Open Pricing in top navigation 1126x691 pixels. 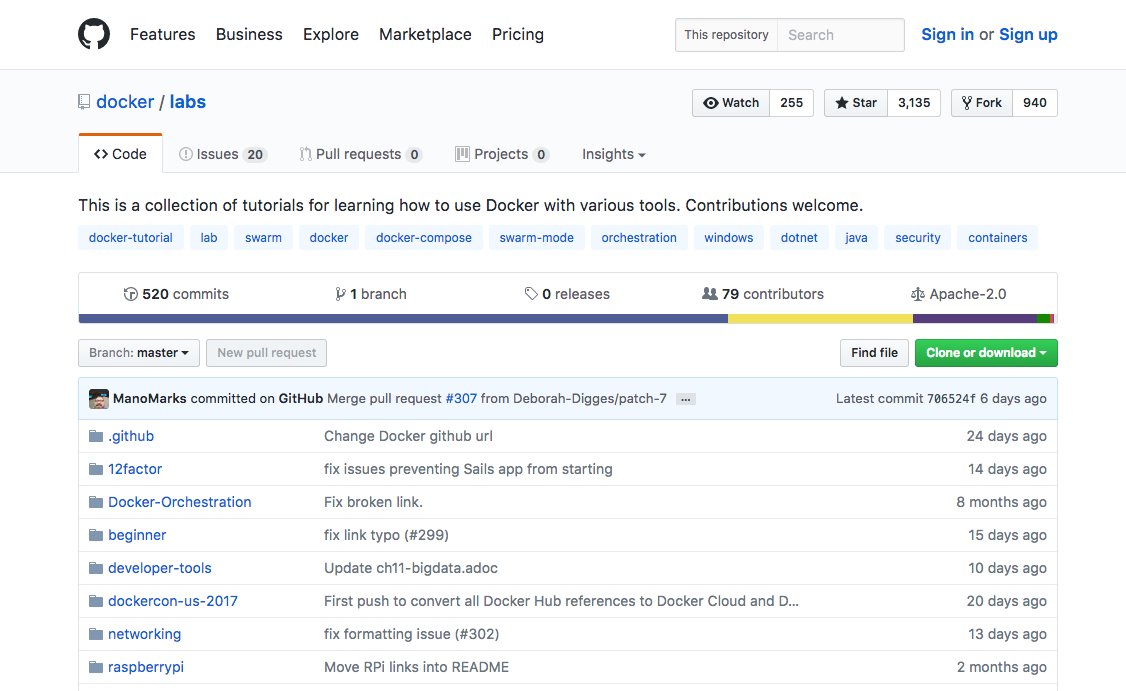tap(518, 34)
